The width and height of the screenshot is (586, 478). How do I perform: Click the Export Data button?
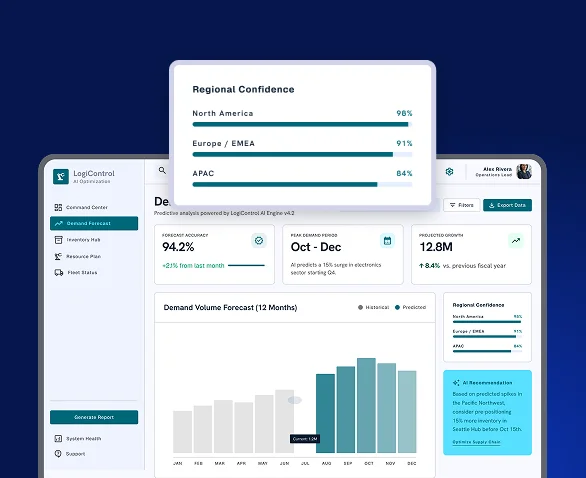507,205
